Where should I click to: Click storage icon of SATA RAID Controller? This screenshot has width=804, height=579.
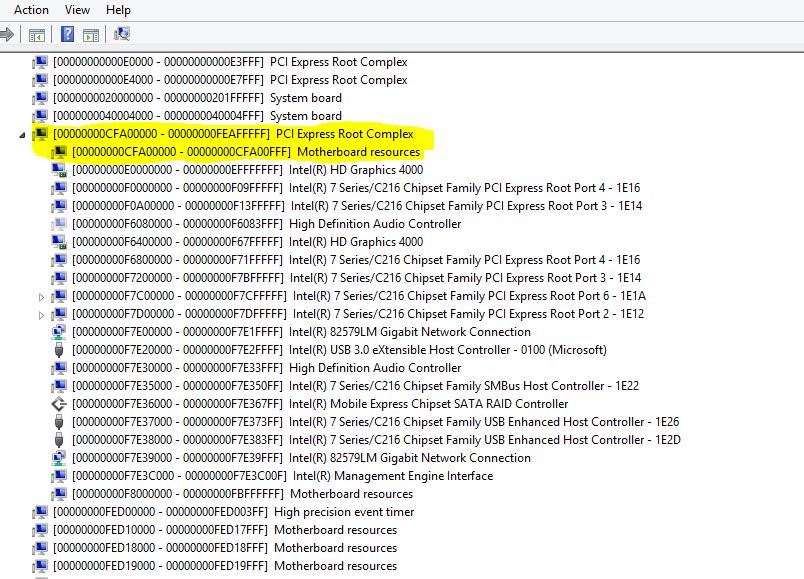[x=59, y=404]
